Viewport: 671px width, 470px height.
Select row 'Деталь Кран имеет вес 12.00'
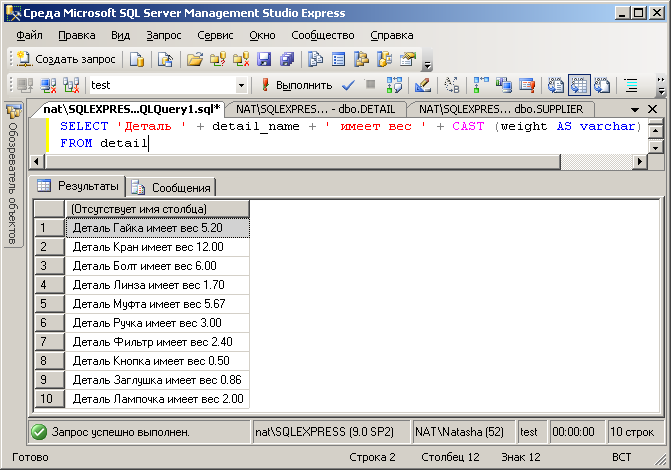pyautogui.click(x=157, y=247)
